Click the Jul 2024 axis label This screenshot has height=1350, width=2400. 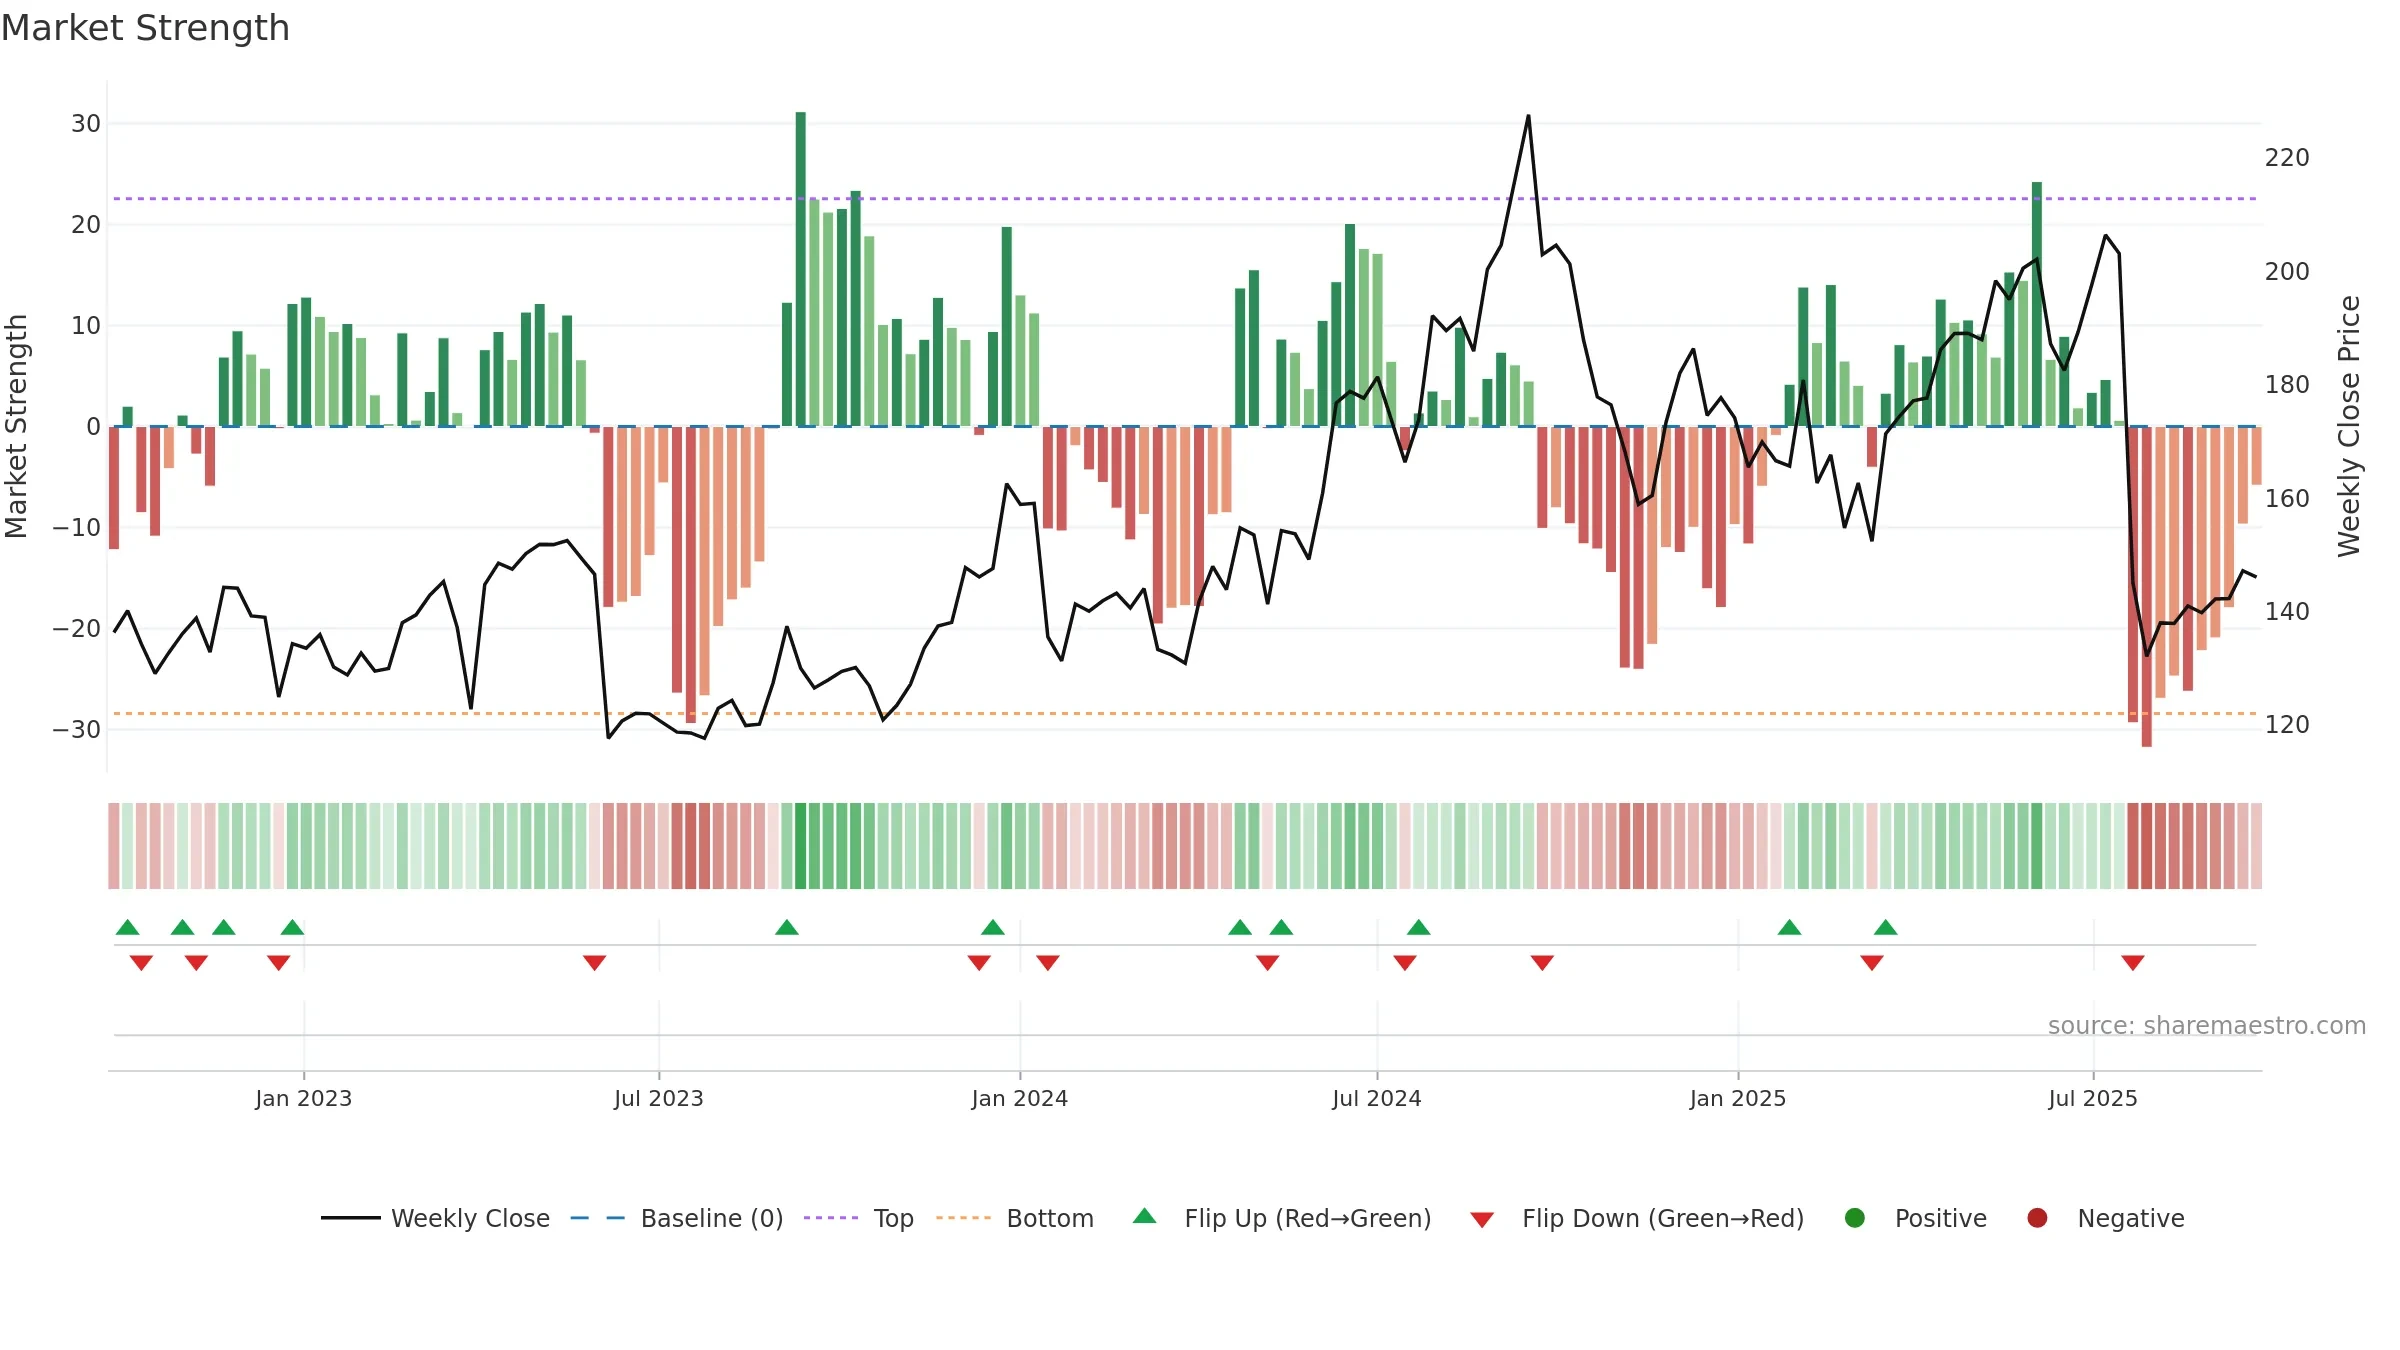(1377, 1098)
